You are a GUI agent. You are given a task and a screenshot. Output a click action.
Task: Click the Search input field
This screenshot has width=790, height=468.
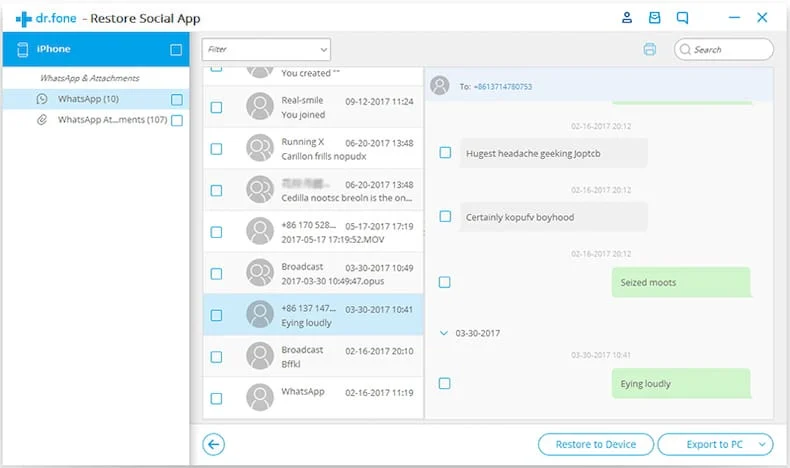pyautogui.click(x=723, y=49)
